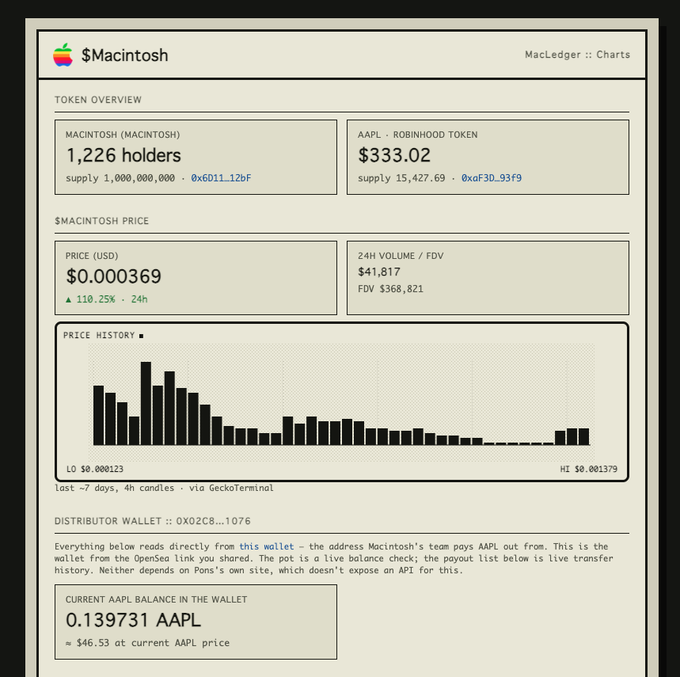
Task: Click the MacLedger :: Charts header text
Action: 577,55
